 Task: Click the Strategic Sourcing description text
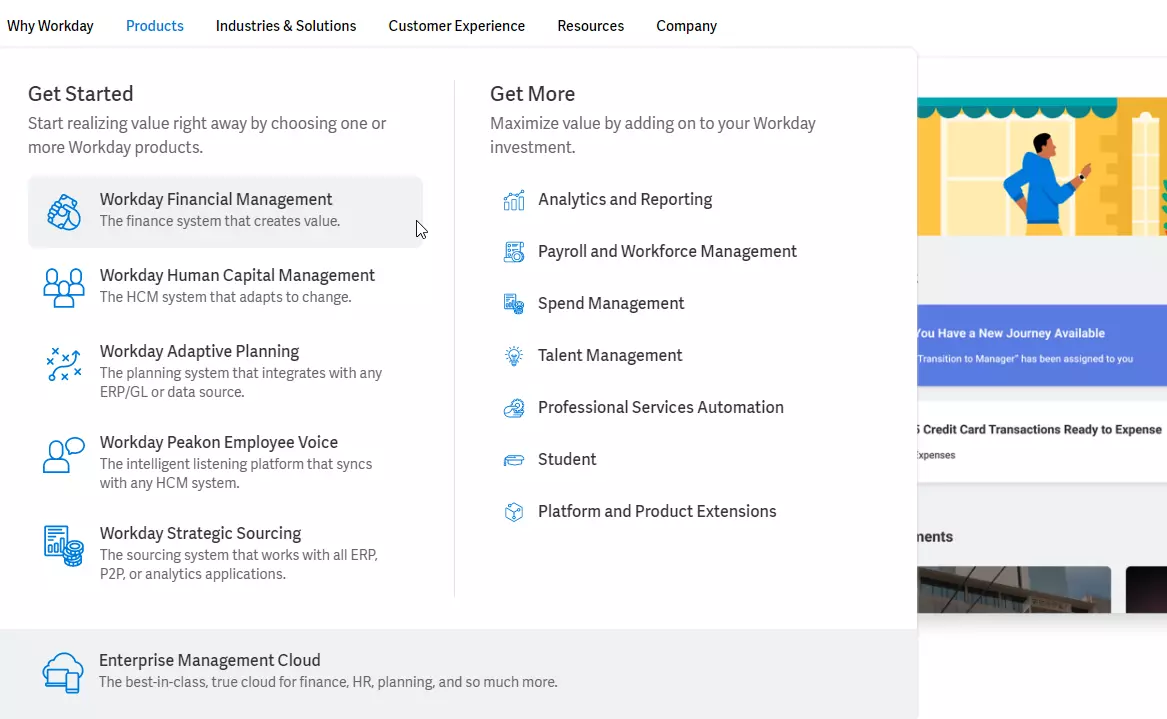point(239,564)
